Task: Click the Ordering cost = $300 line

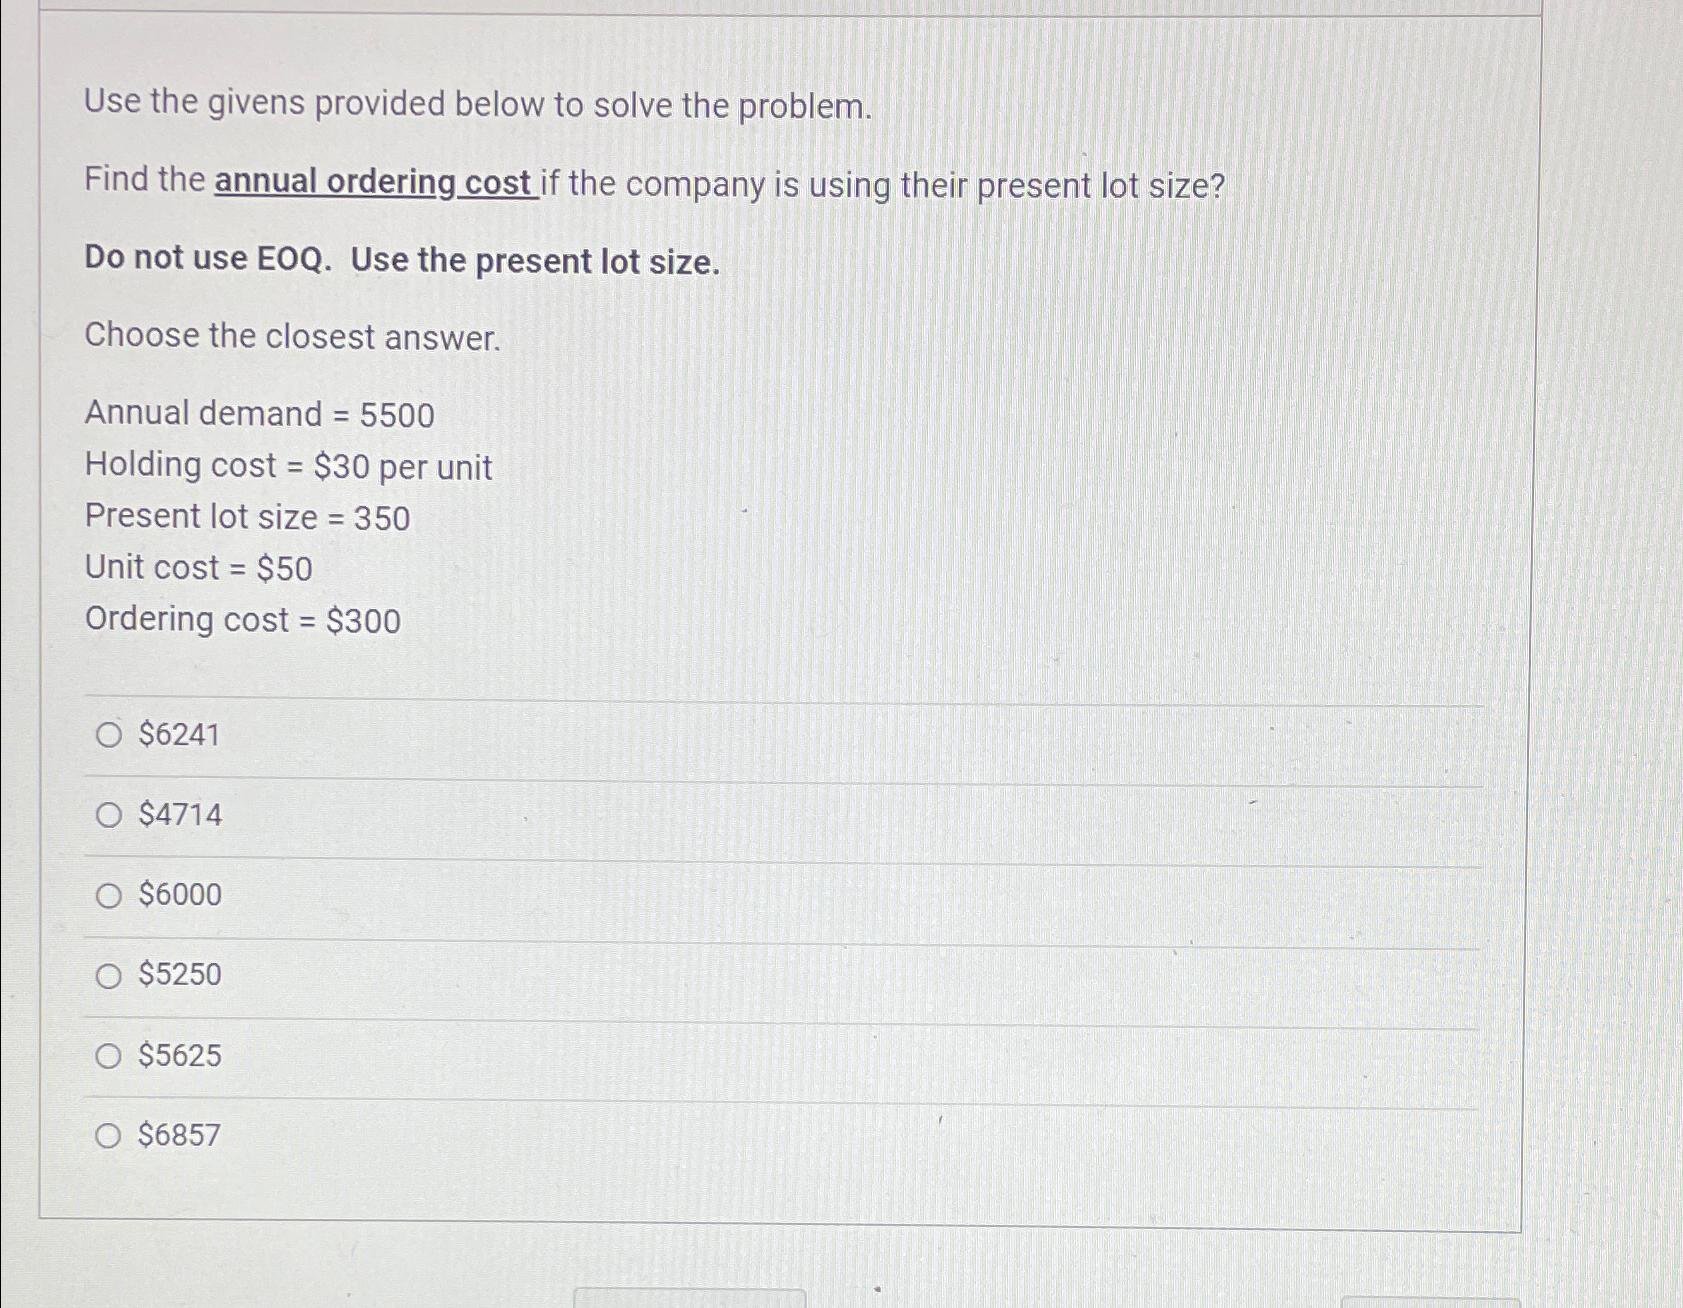Action: 242,621
